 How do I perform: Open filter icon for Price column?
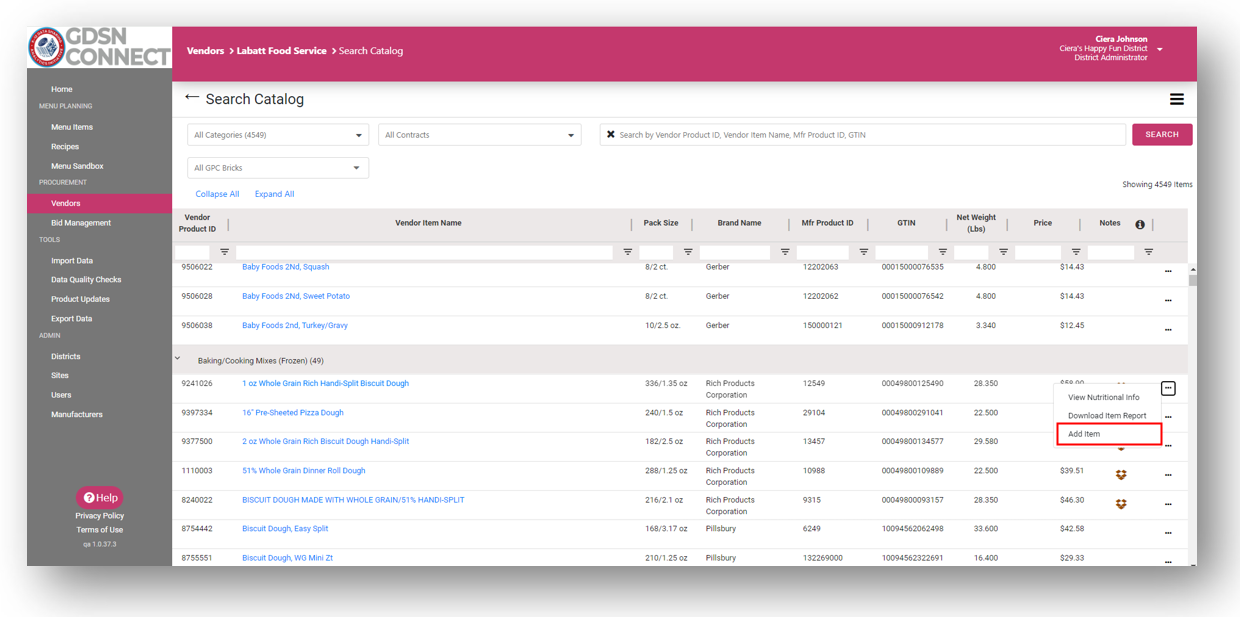tap(1076, 252)
